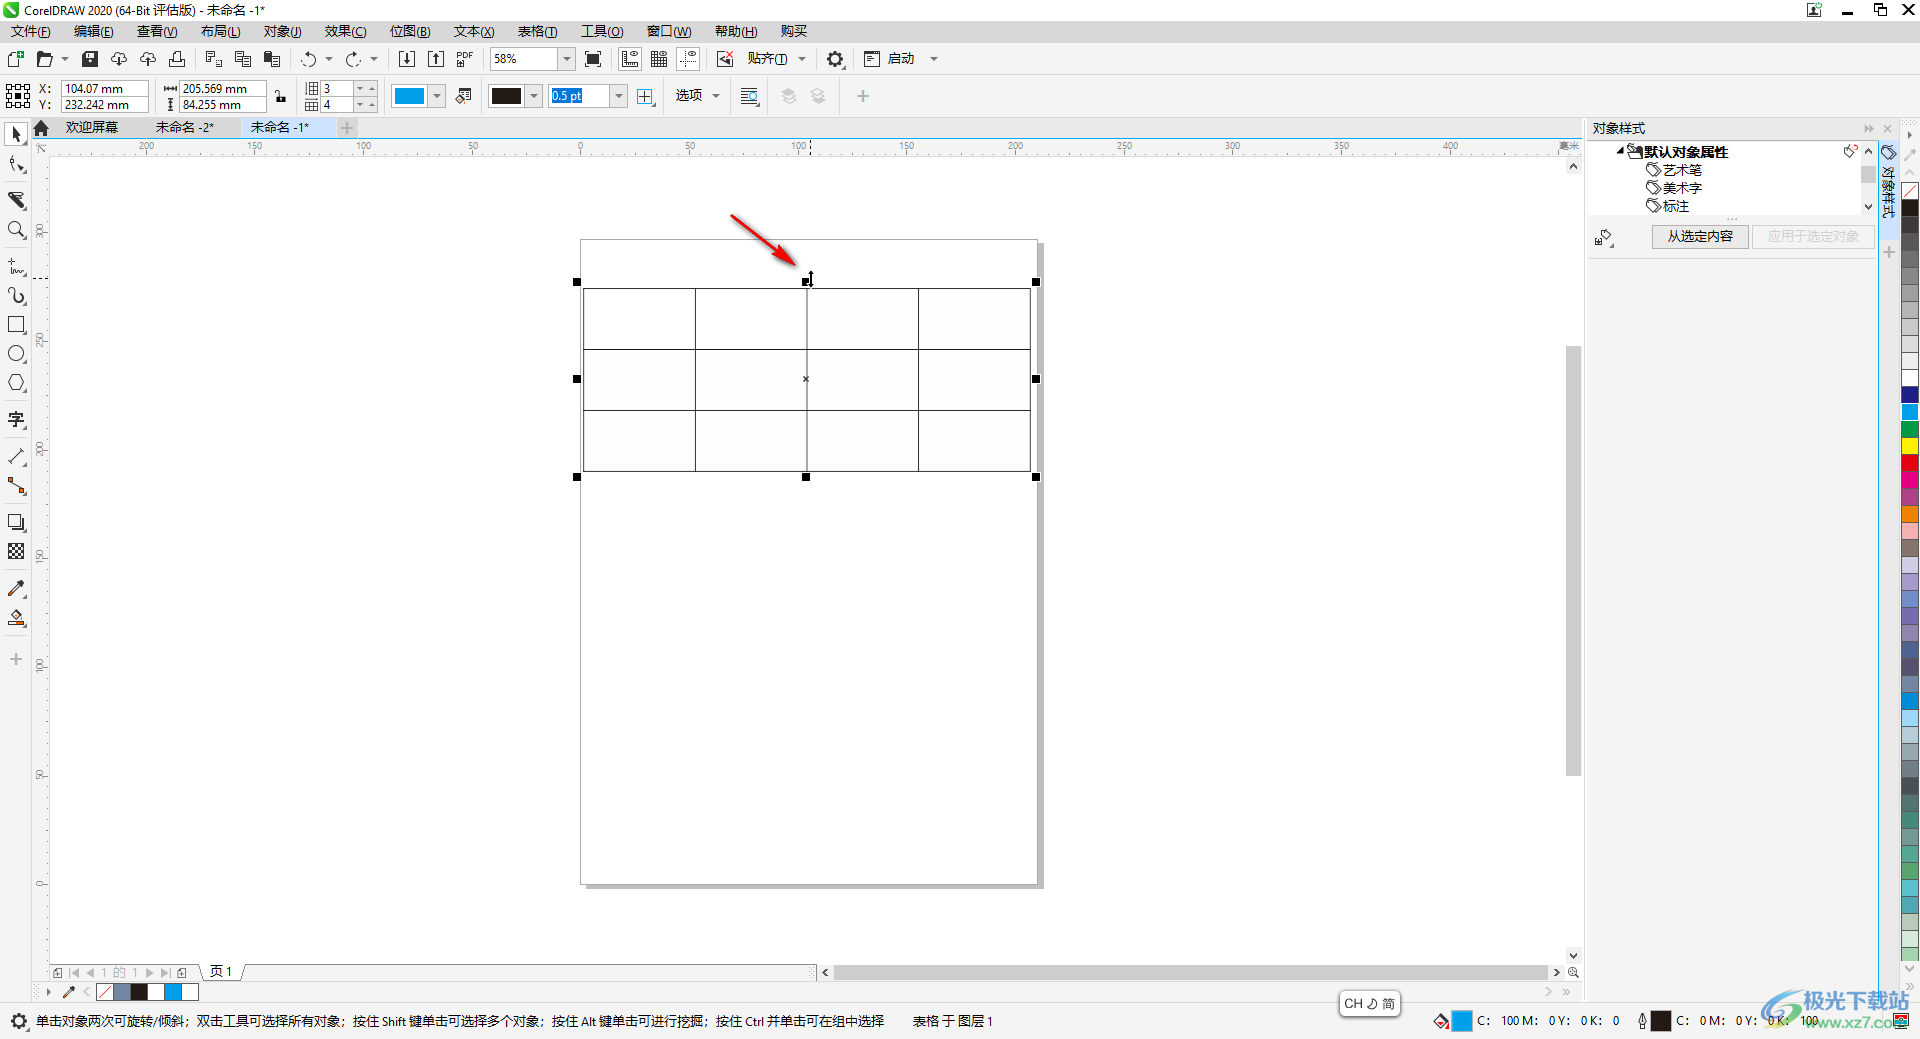Select the Interactive Fill tool
The width and height of the screenshot is (1920, 1039).
click(x=16, y=618)
